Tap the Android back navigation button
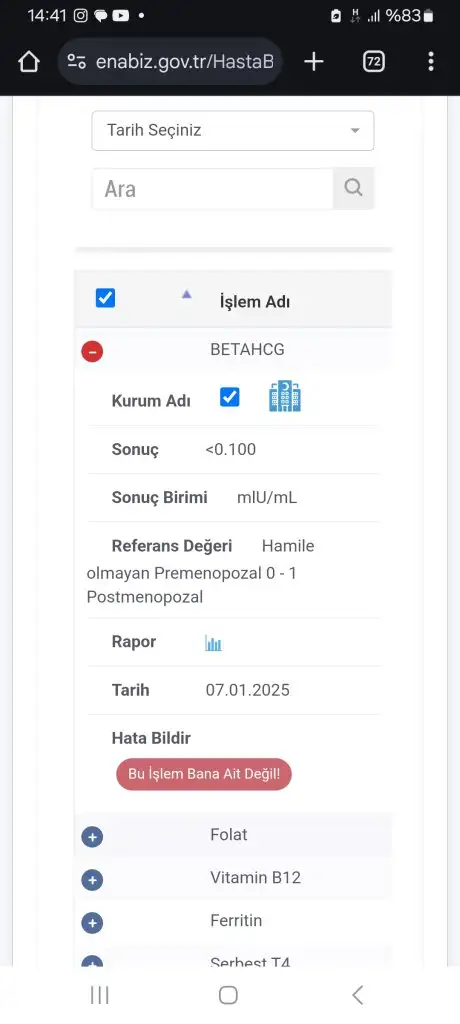 tap(357, 995)
